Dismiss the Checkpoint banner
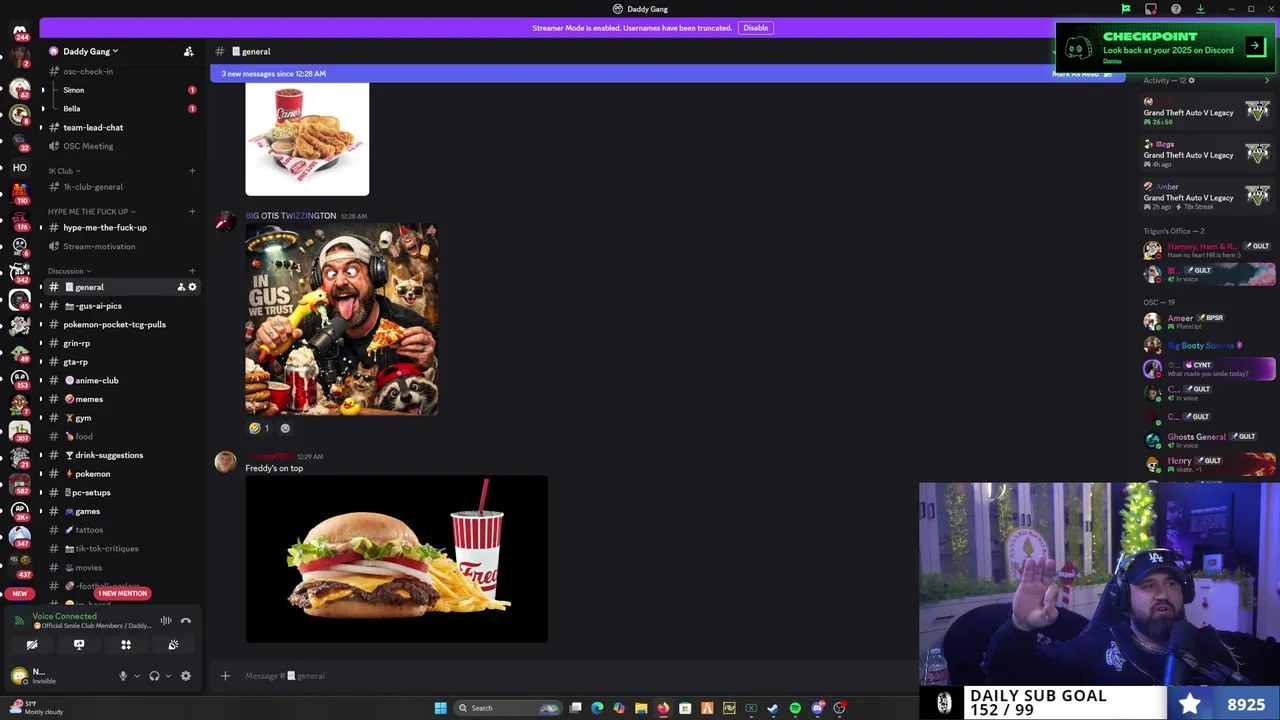 click(x=1112, y=61)
